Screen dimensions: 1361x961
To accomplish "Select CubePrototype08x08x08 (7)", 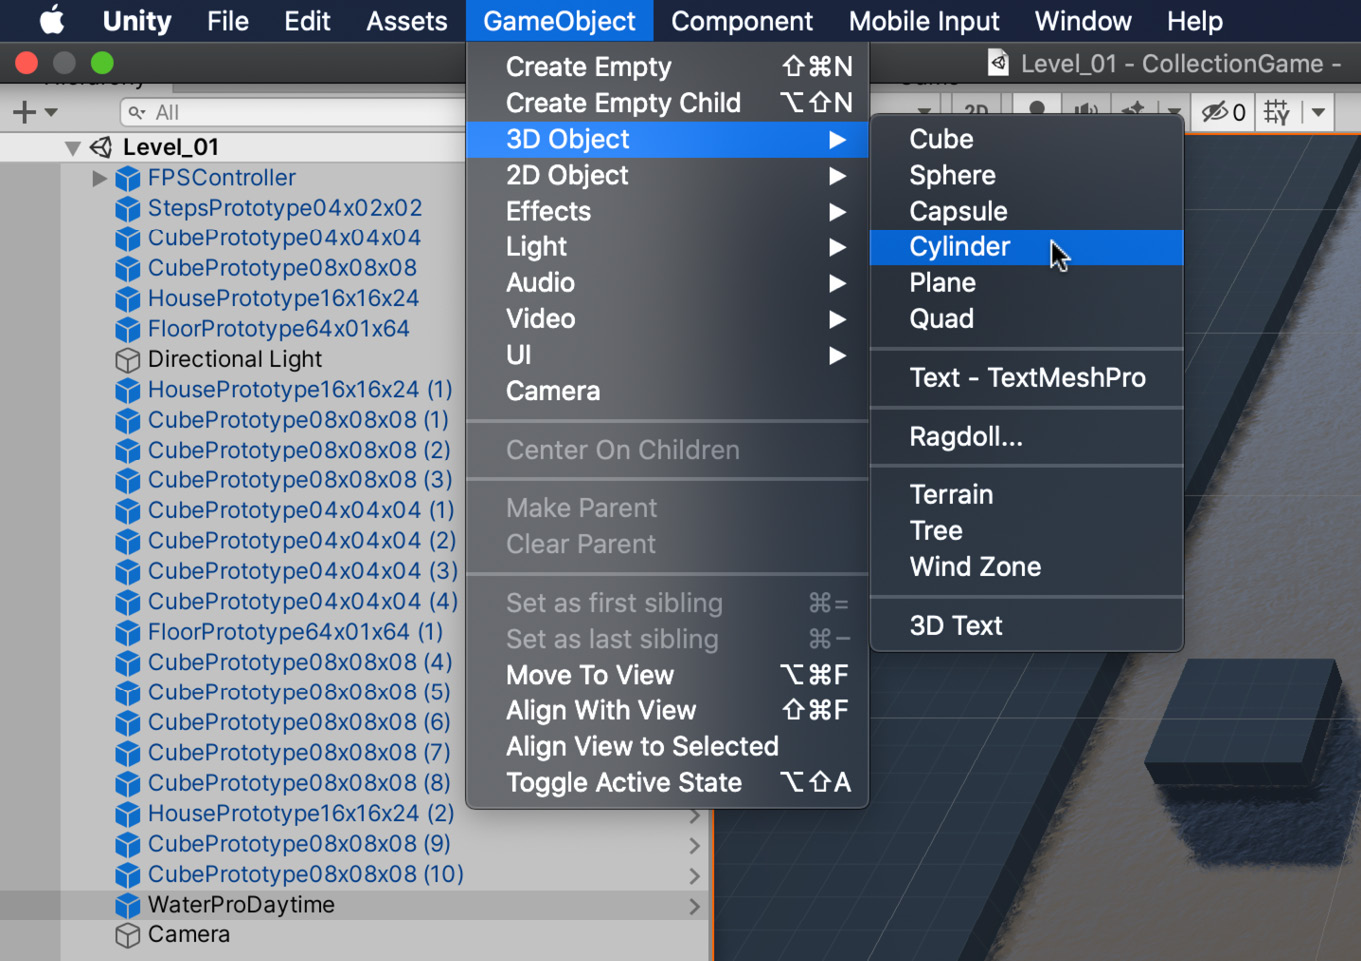I will click(x=299, y=752).
